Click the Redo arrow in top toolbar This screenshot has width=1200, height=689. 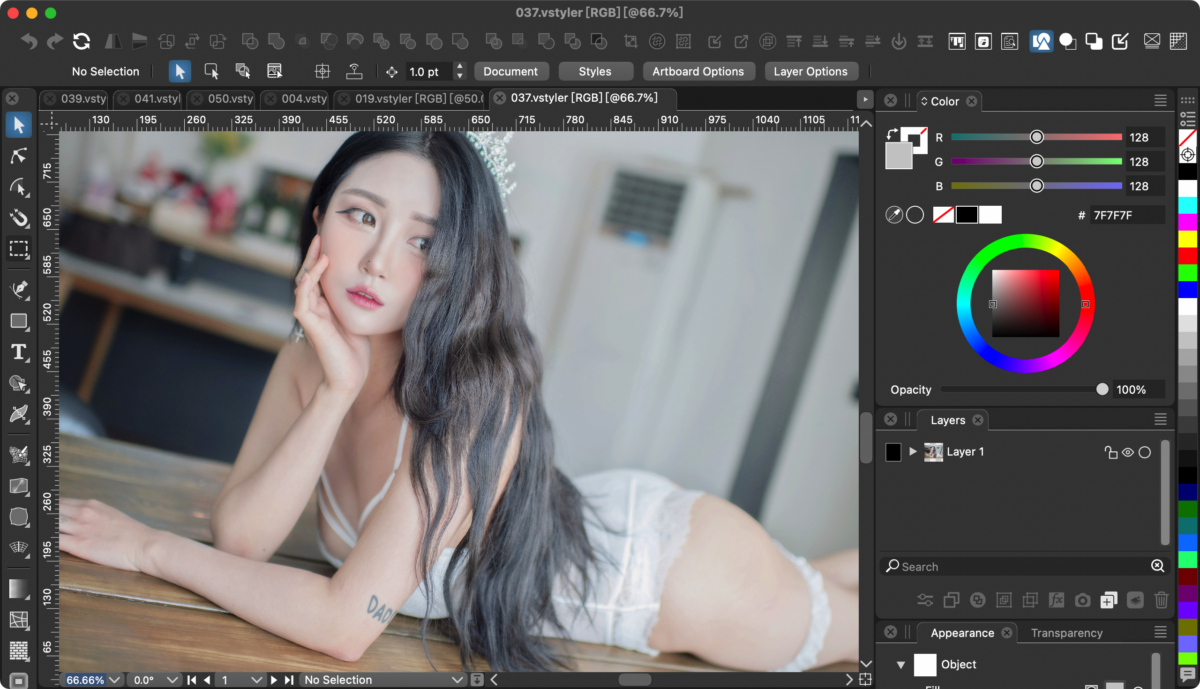[55, 41]
